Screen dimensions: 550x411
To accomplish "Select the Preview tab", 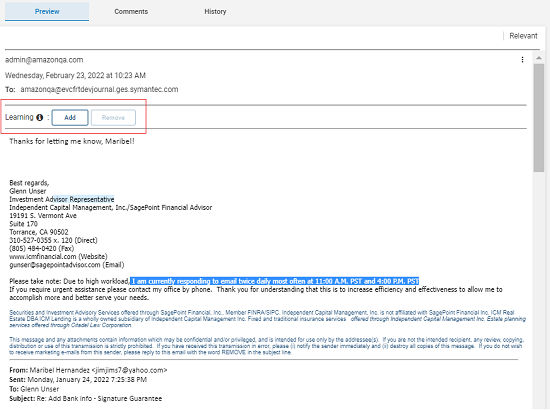I will (47, 12).
